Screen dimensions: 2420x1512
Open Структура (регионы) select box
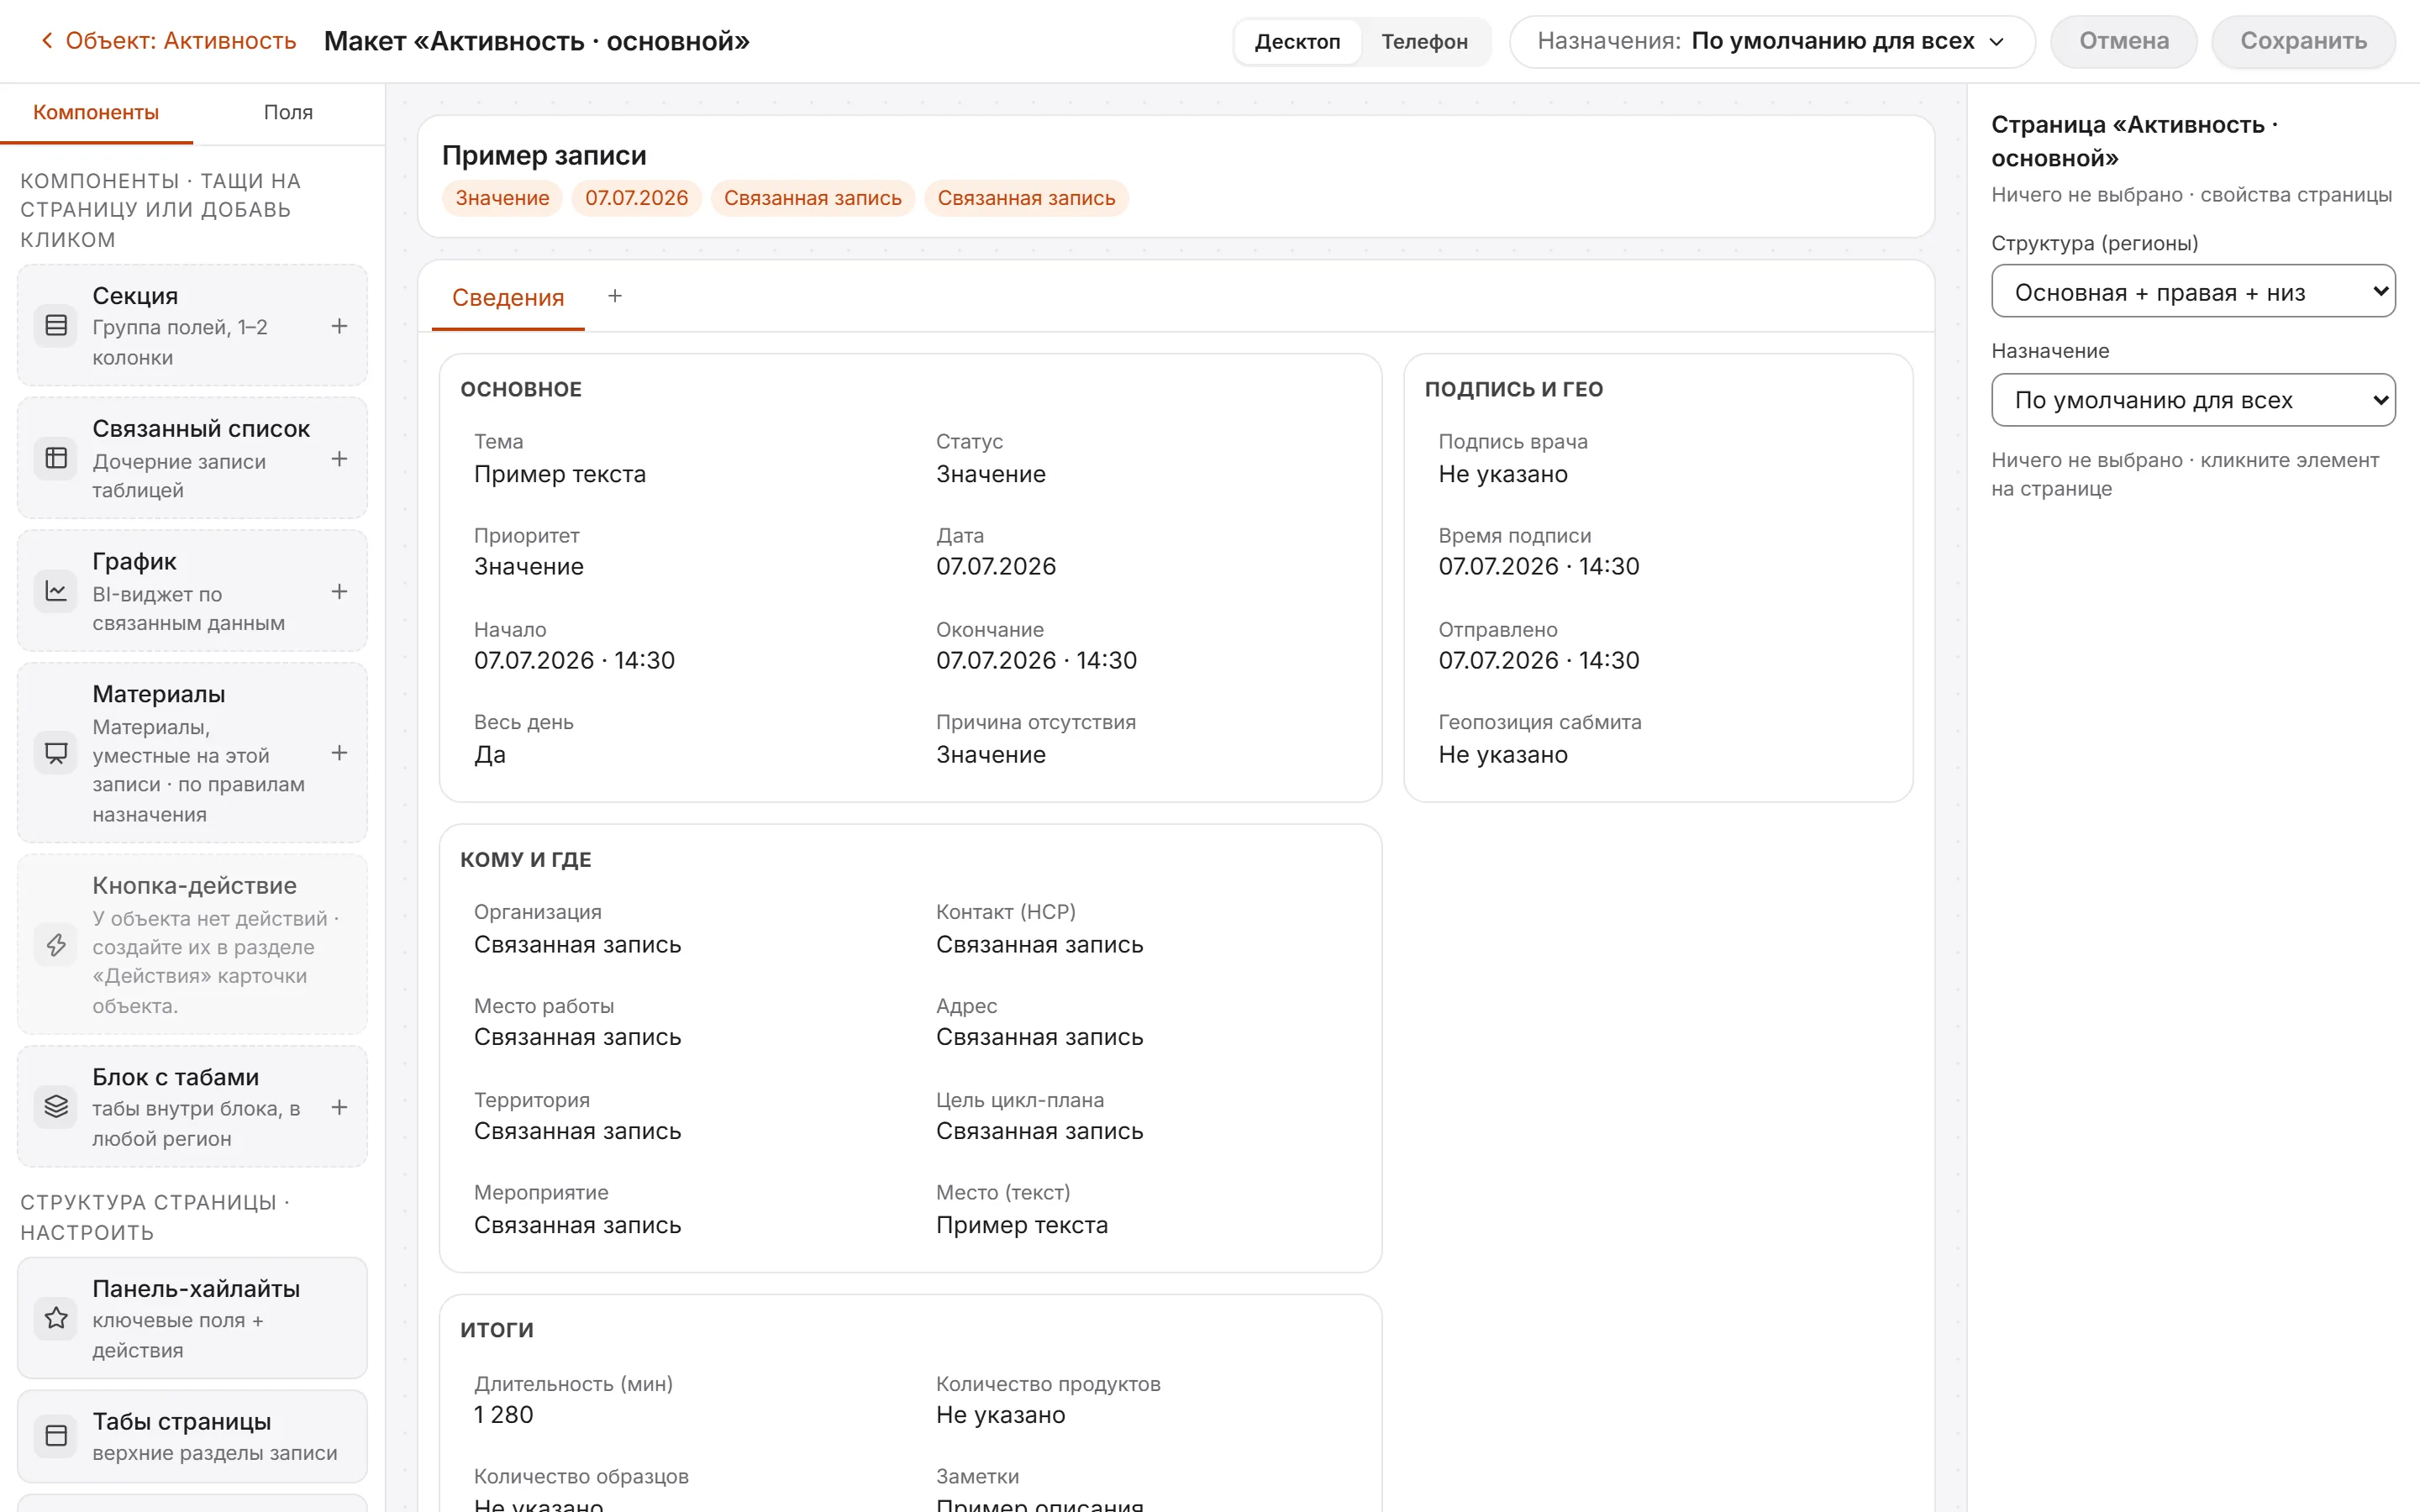[x=2192, y=291]
